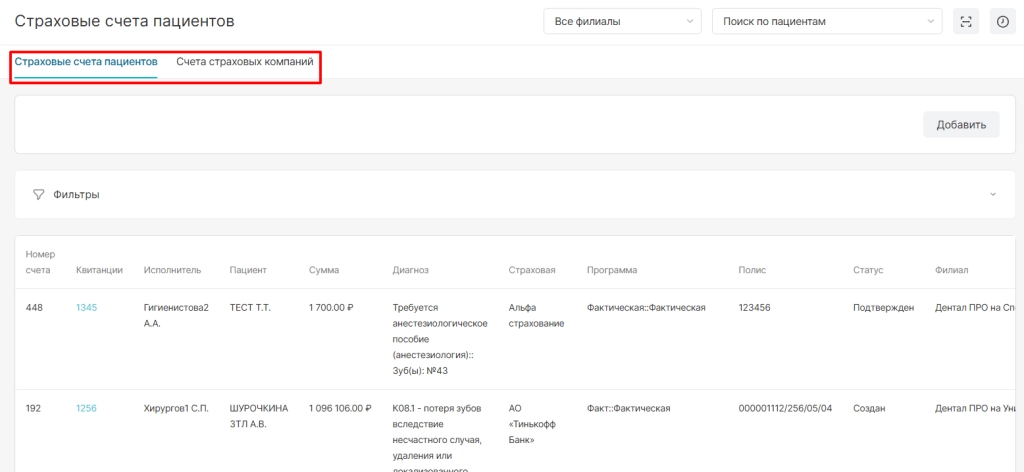The height and width of the screenshot is (472, 1024).
Task: Switch to the Счета страховых компаний tab
Action: tap(245, 62)
